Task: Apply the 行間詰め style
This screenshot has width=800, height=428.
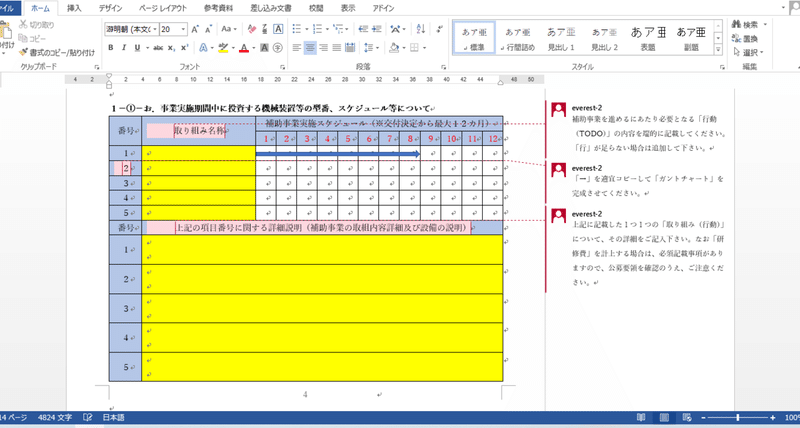Action: 517,38
